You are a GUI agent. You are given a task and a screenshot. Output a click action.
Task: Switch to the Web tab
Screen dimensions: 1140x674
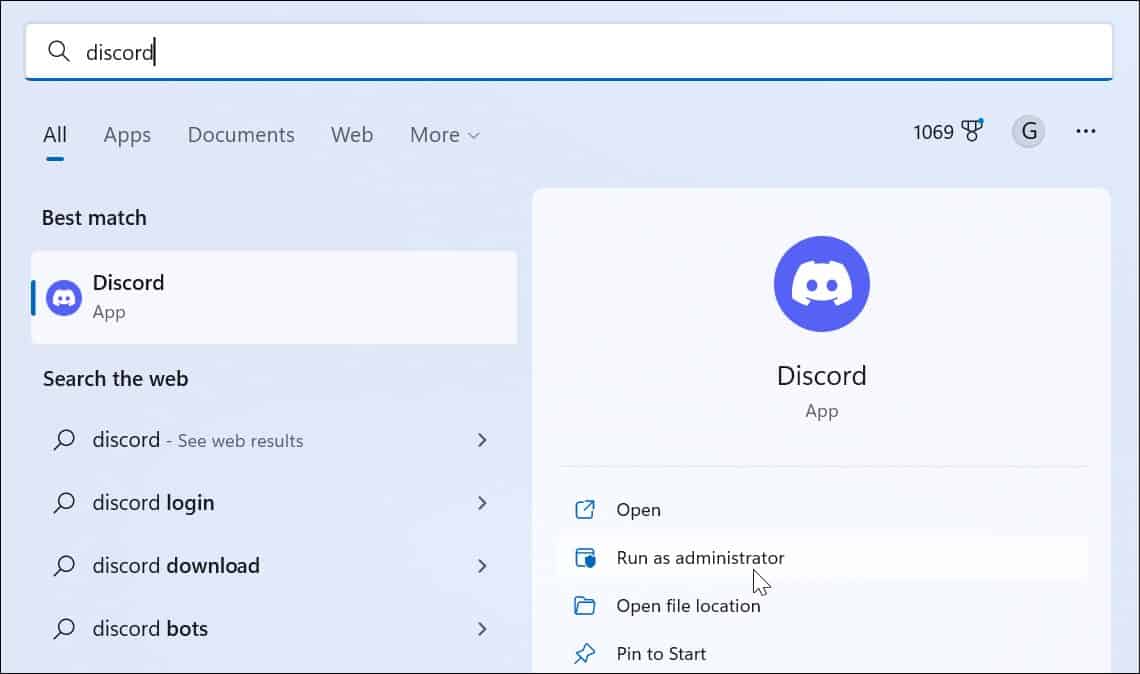coord(352,135)
